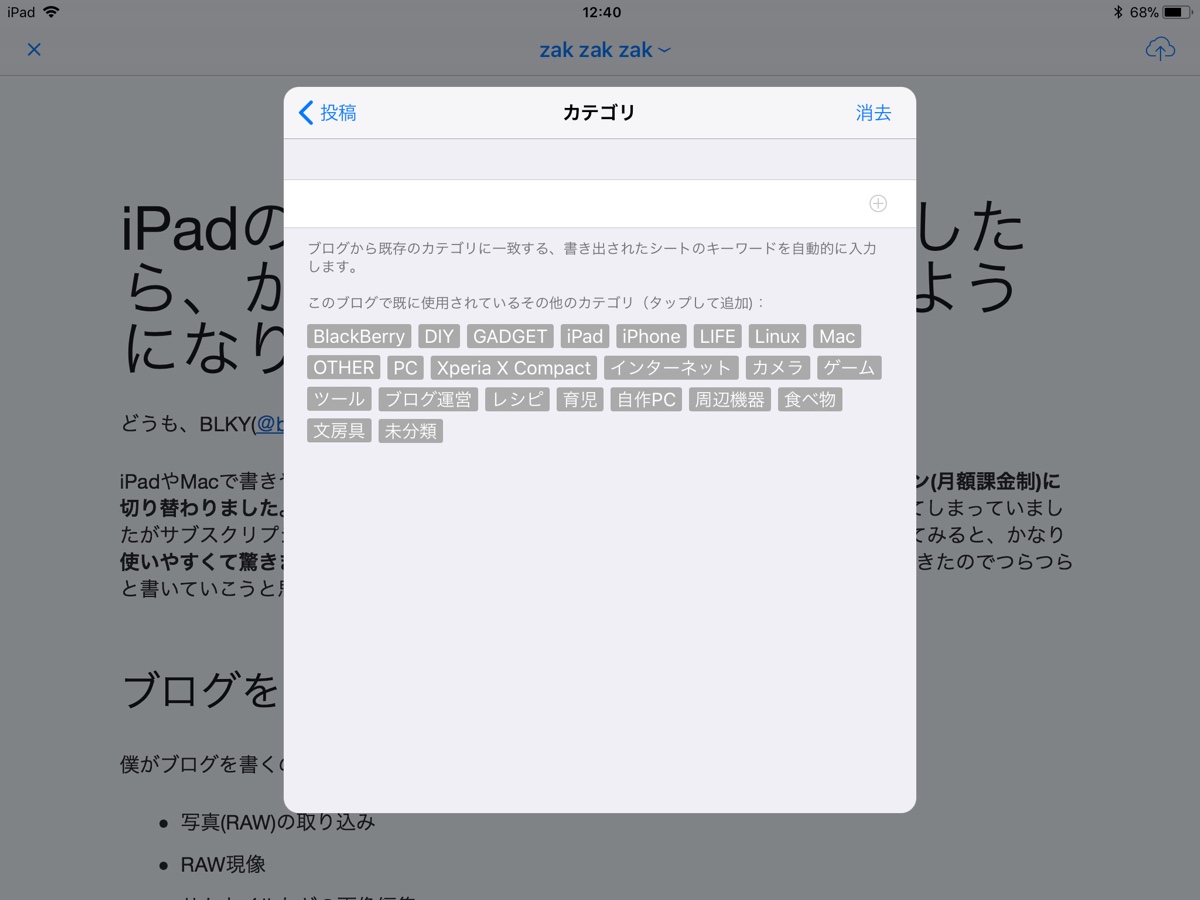Tap the plus circle add icon
This screenshot has width=1200, height=900.
pyautogui.click(x=878, y=204)
